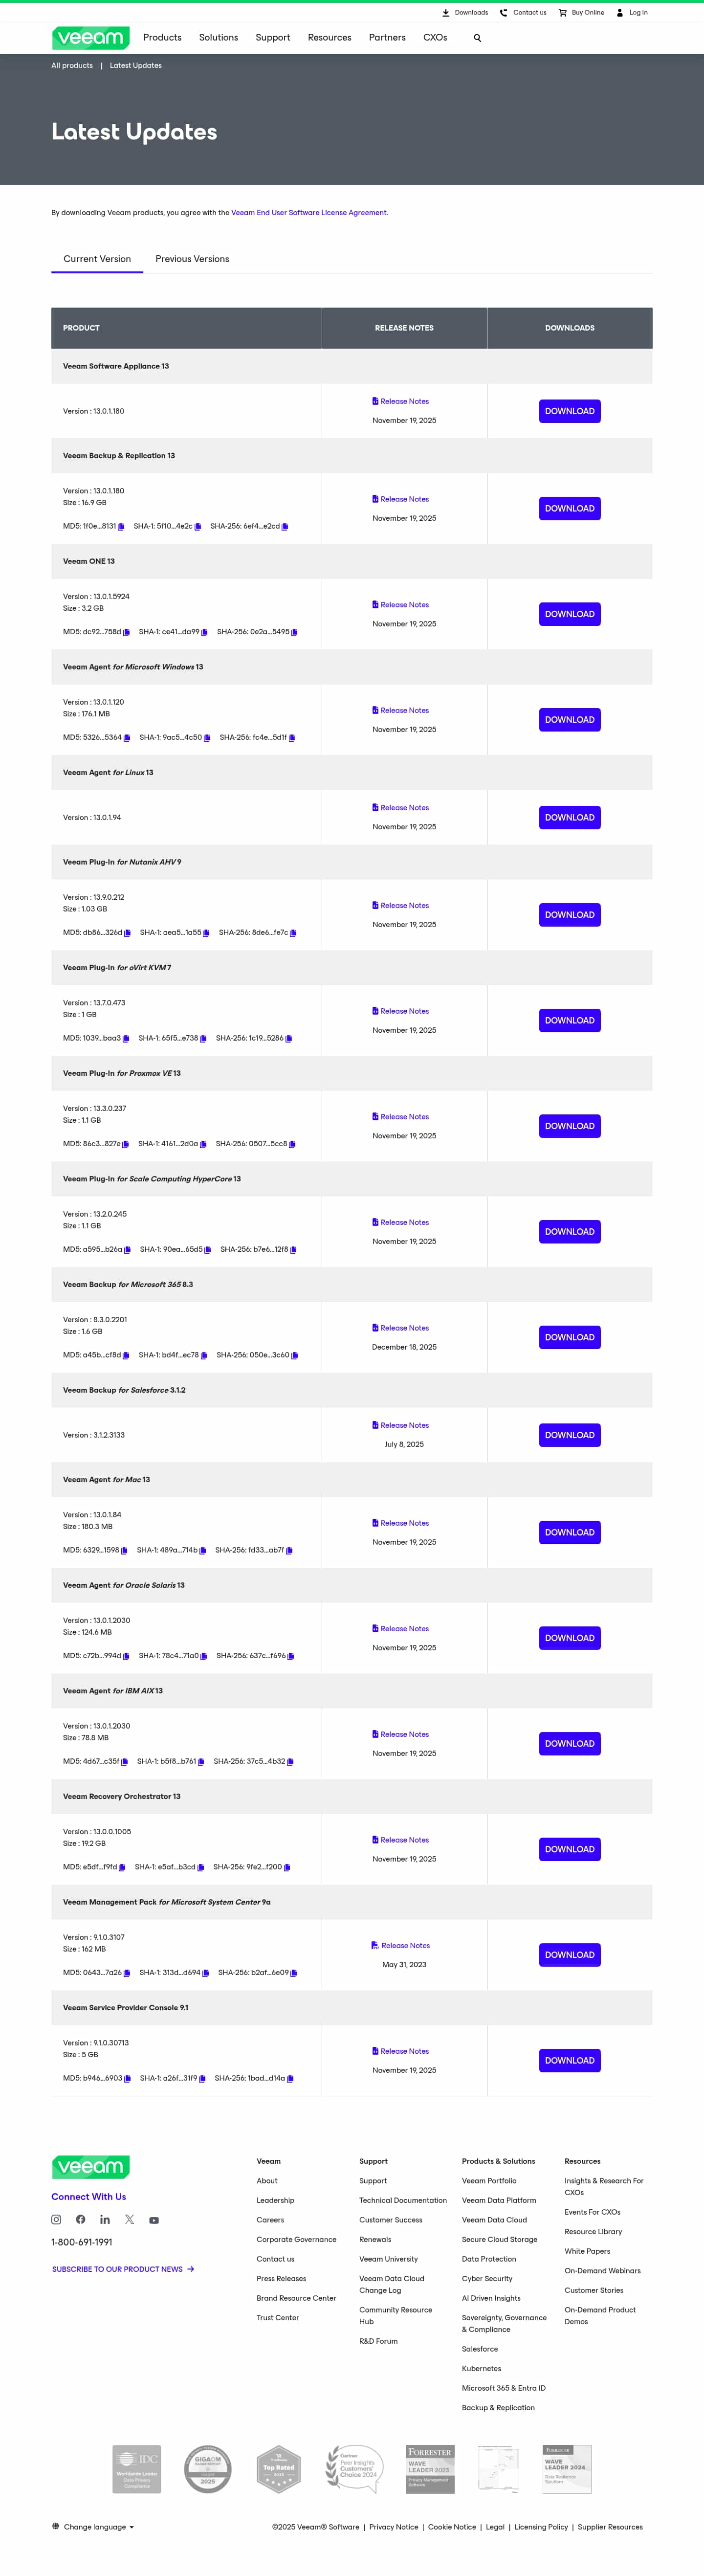Open the Solutions navigation menu

coord(218,38)
